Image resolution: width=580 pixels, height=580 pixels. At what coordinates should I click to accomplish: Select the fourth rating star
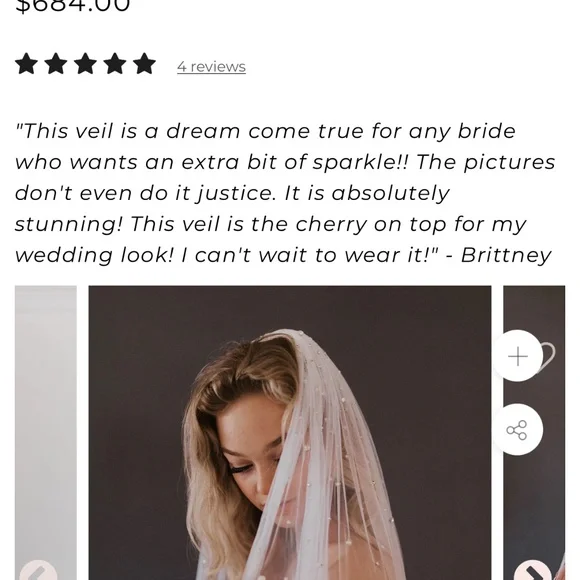pyautogui.click(x=115, y=64)
